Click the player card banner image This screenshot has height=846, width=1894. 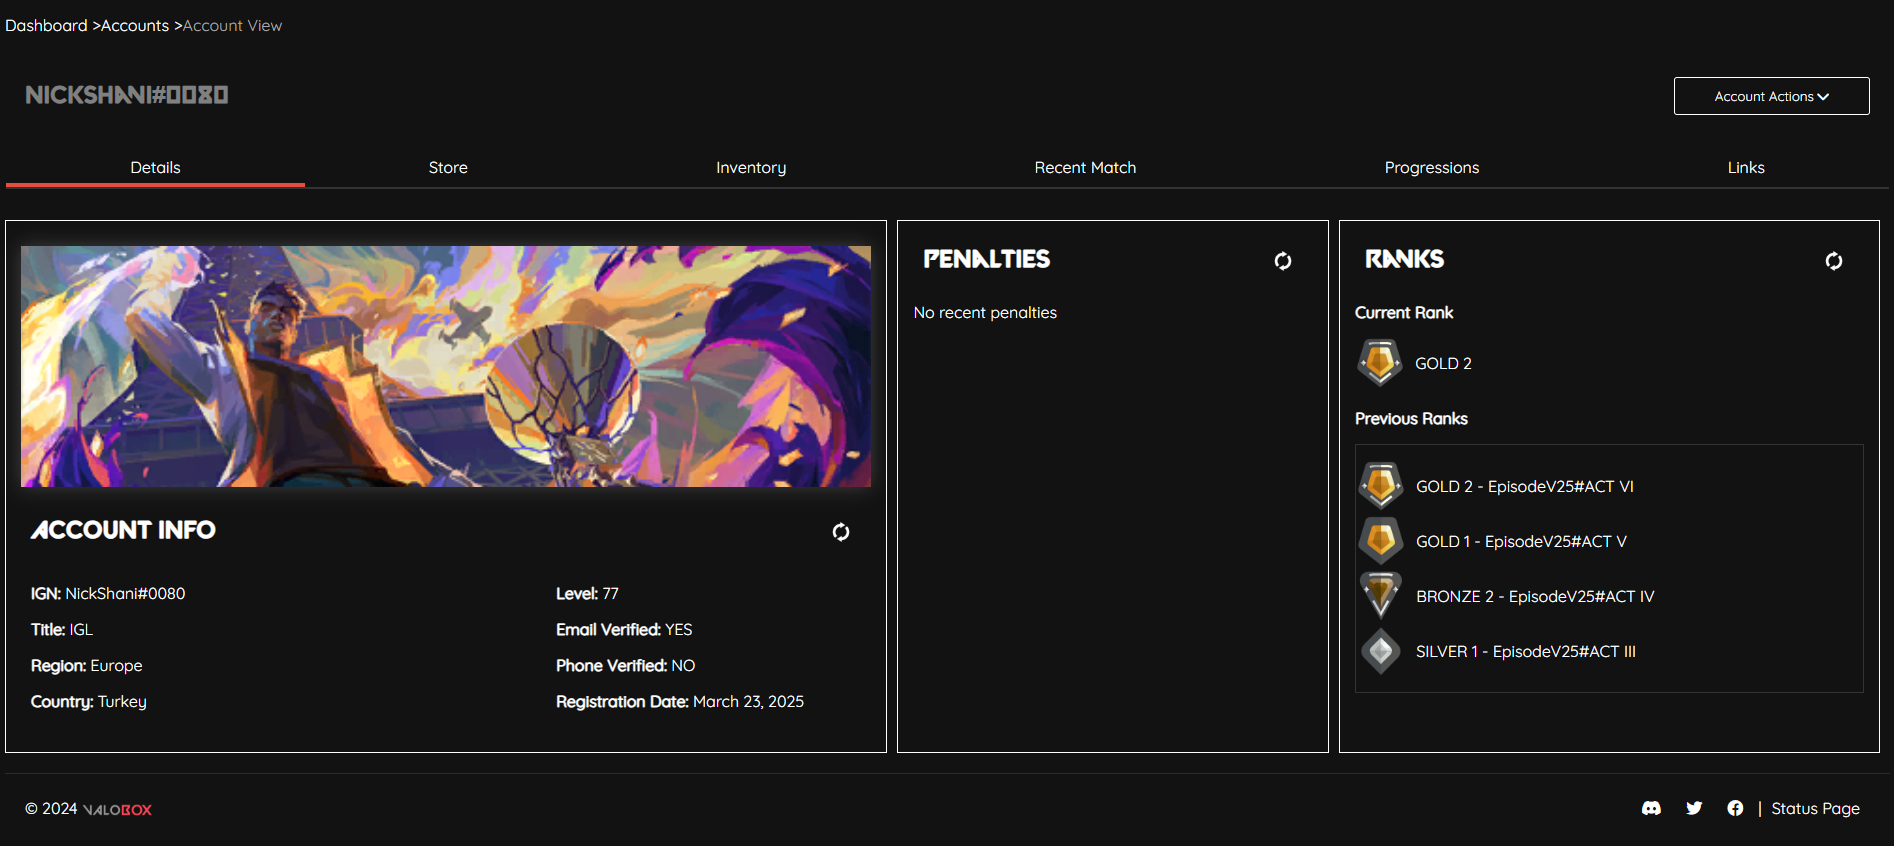coord(446,366)
